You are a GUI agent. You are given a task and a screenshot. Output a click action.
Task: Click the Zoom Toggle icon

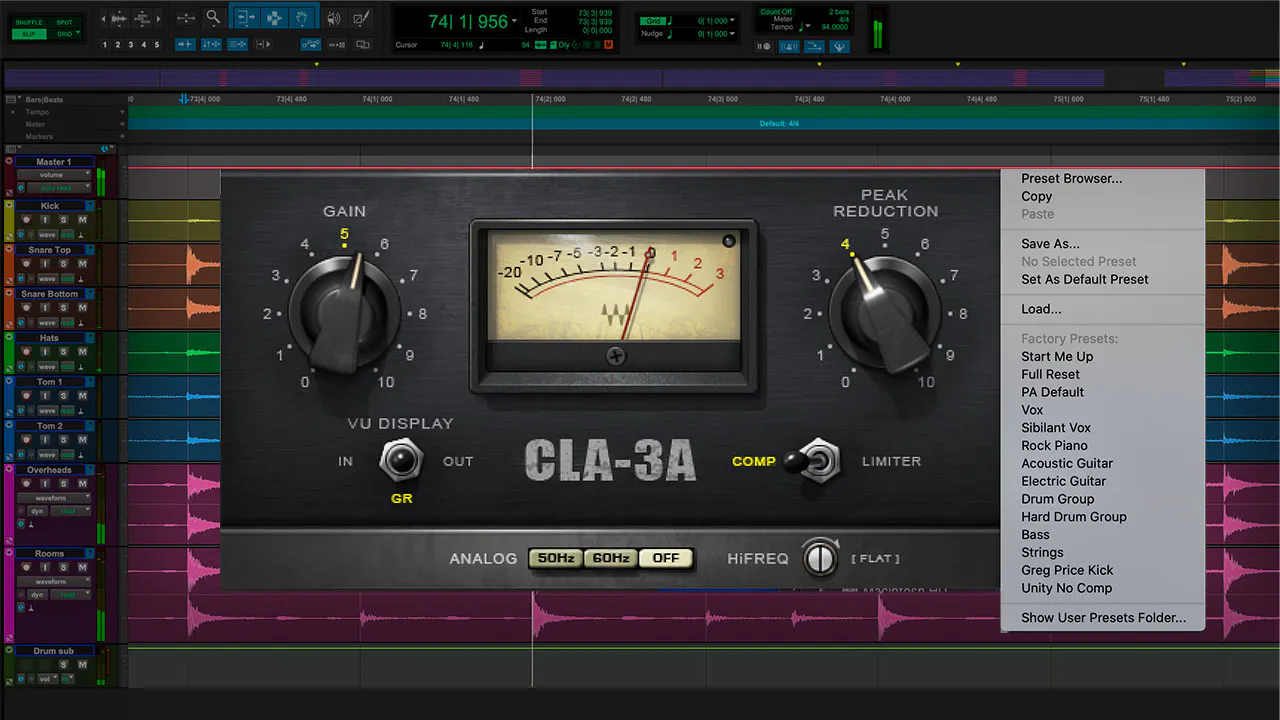point(186,17)
